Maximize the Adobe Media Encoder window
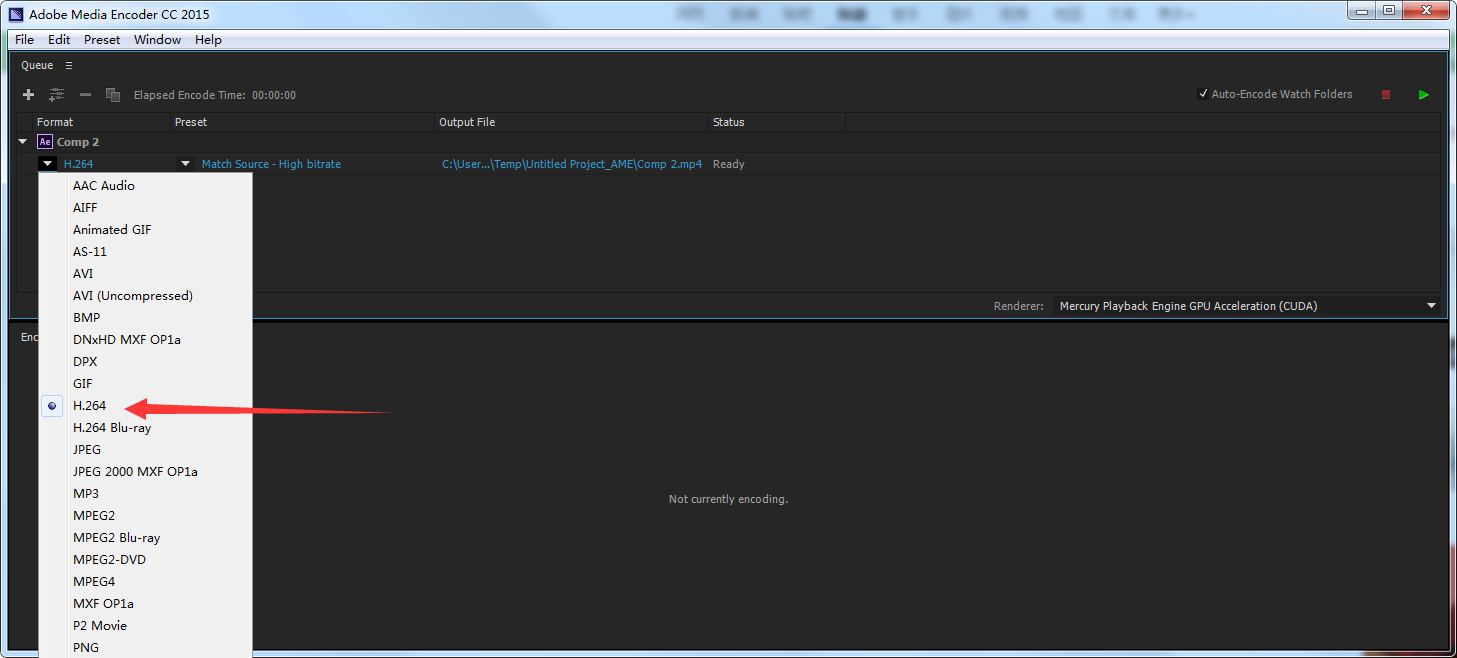The image size is (1457, 658). [x=1389, y=10]
